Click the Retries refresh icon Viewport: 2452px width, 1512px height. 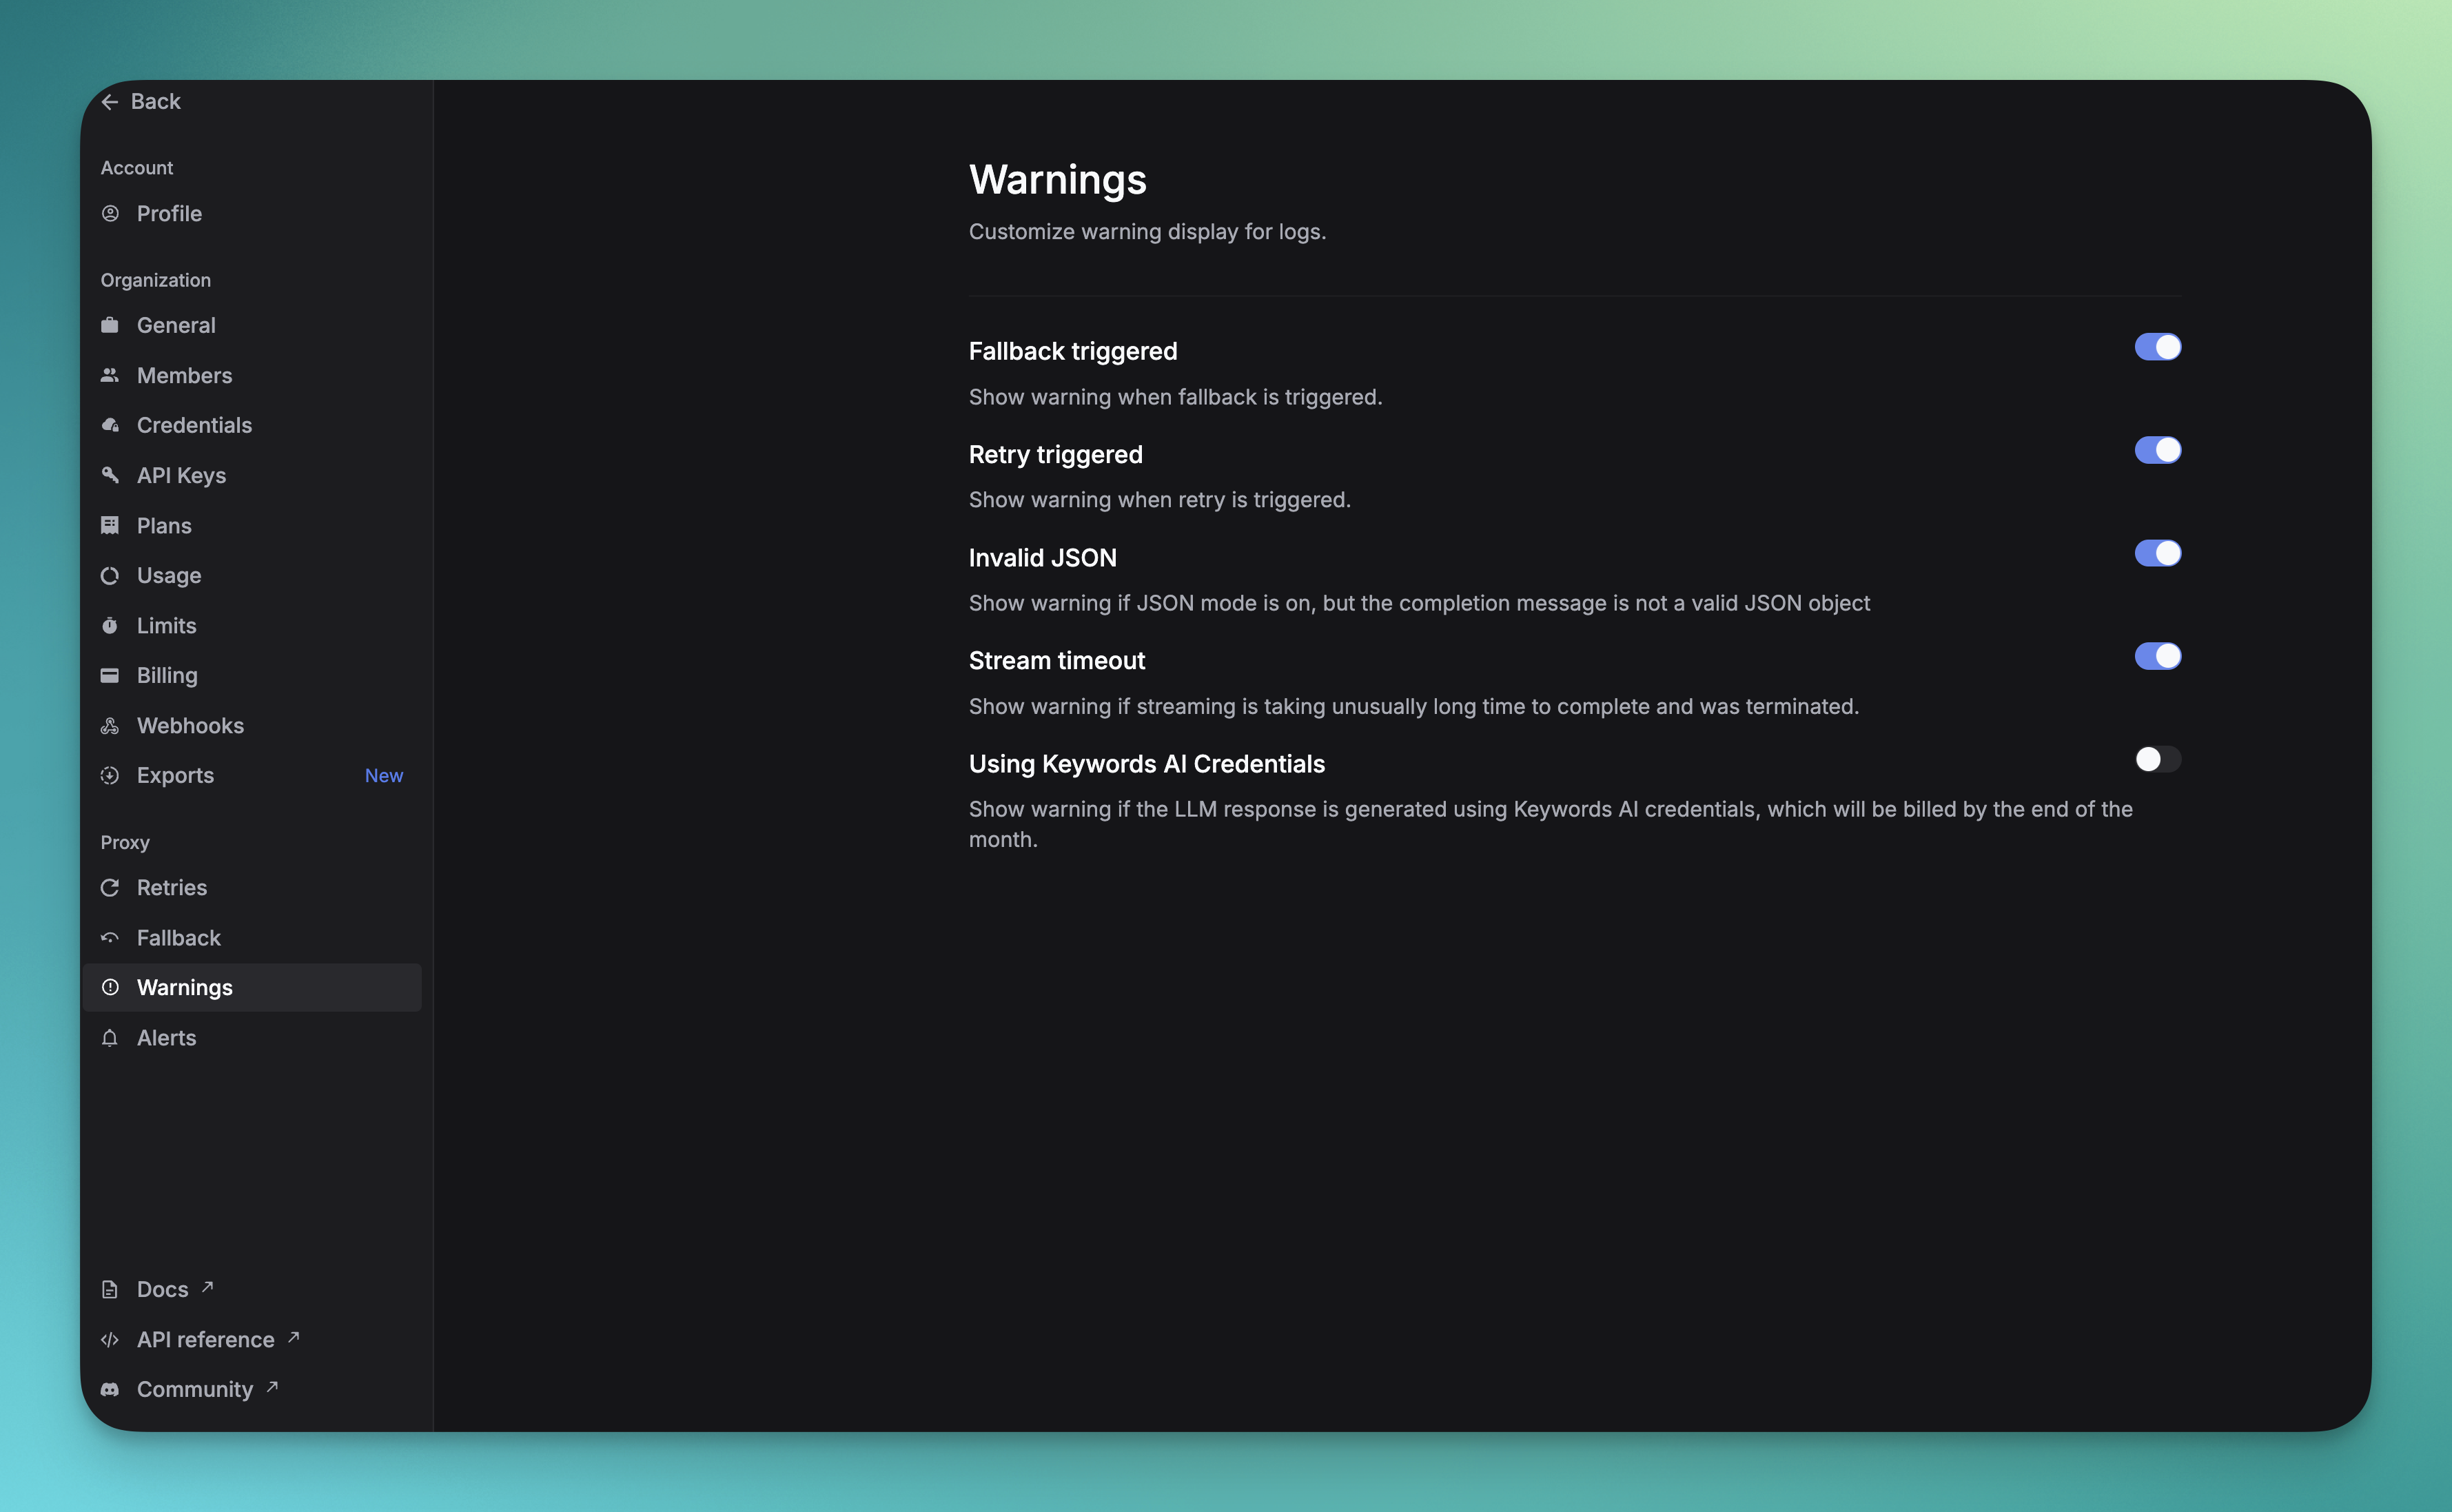coord(110,887)
